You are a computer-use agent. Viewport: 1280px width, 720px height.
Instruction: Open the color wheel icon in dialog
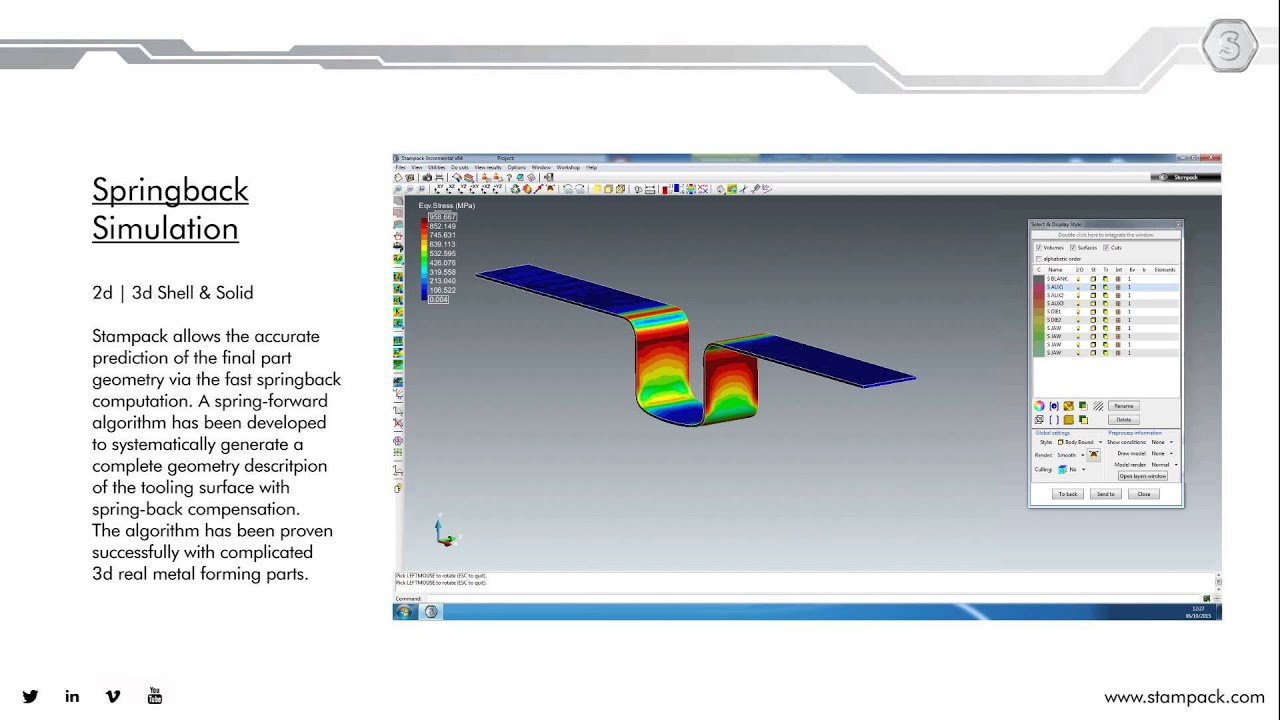1039,406
